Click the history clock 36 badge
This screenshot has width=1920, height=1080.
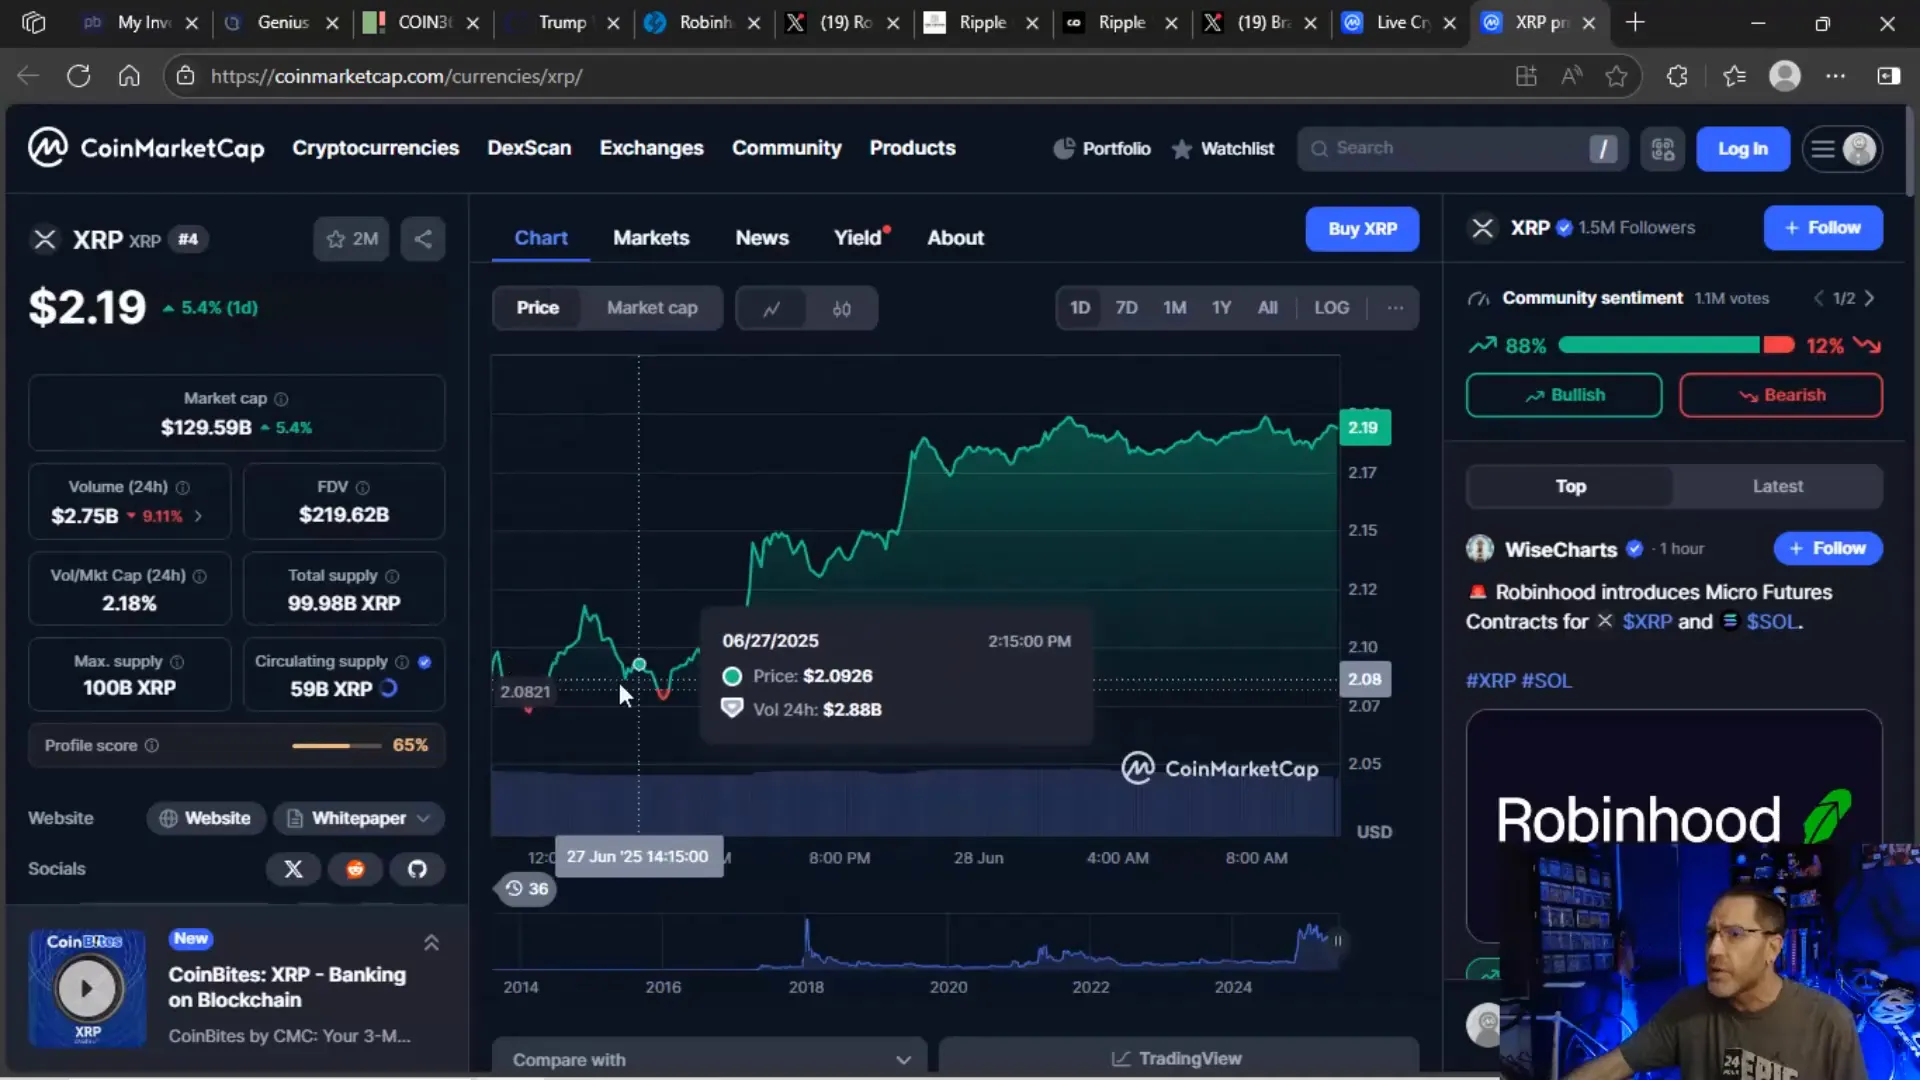(x=527, y=889)
